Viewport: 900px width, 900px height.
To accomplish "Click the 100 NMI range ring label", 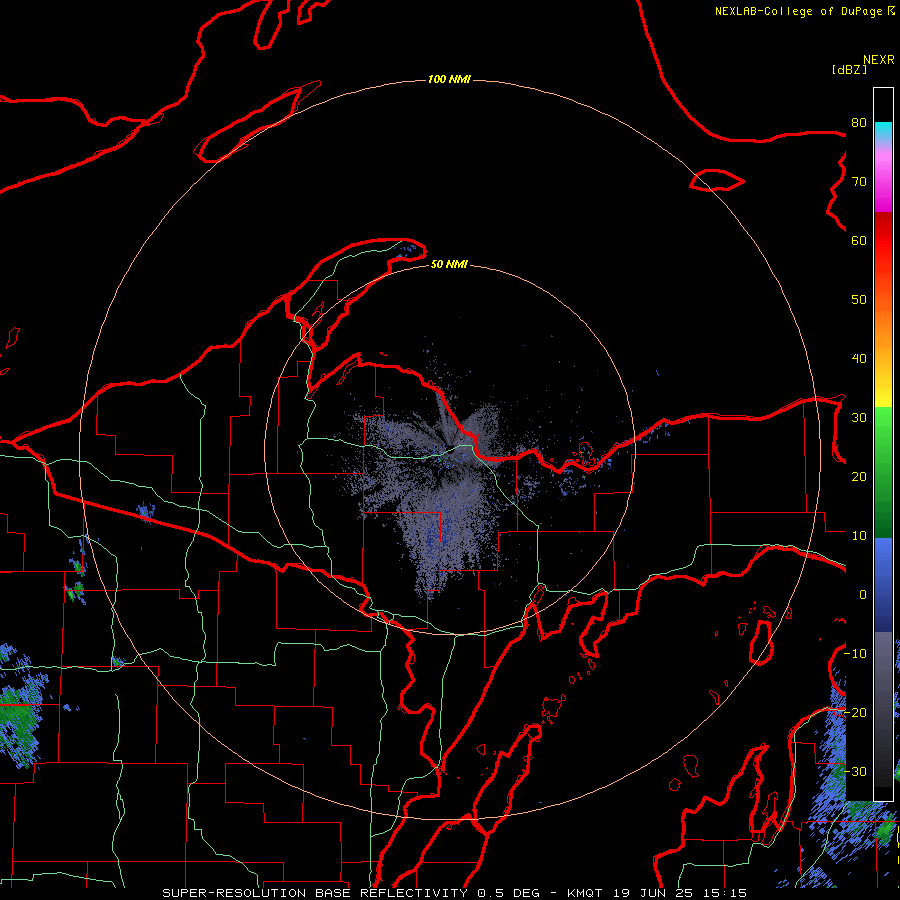I will pos(449,79).
